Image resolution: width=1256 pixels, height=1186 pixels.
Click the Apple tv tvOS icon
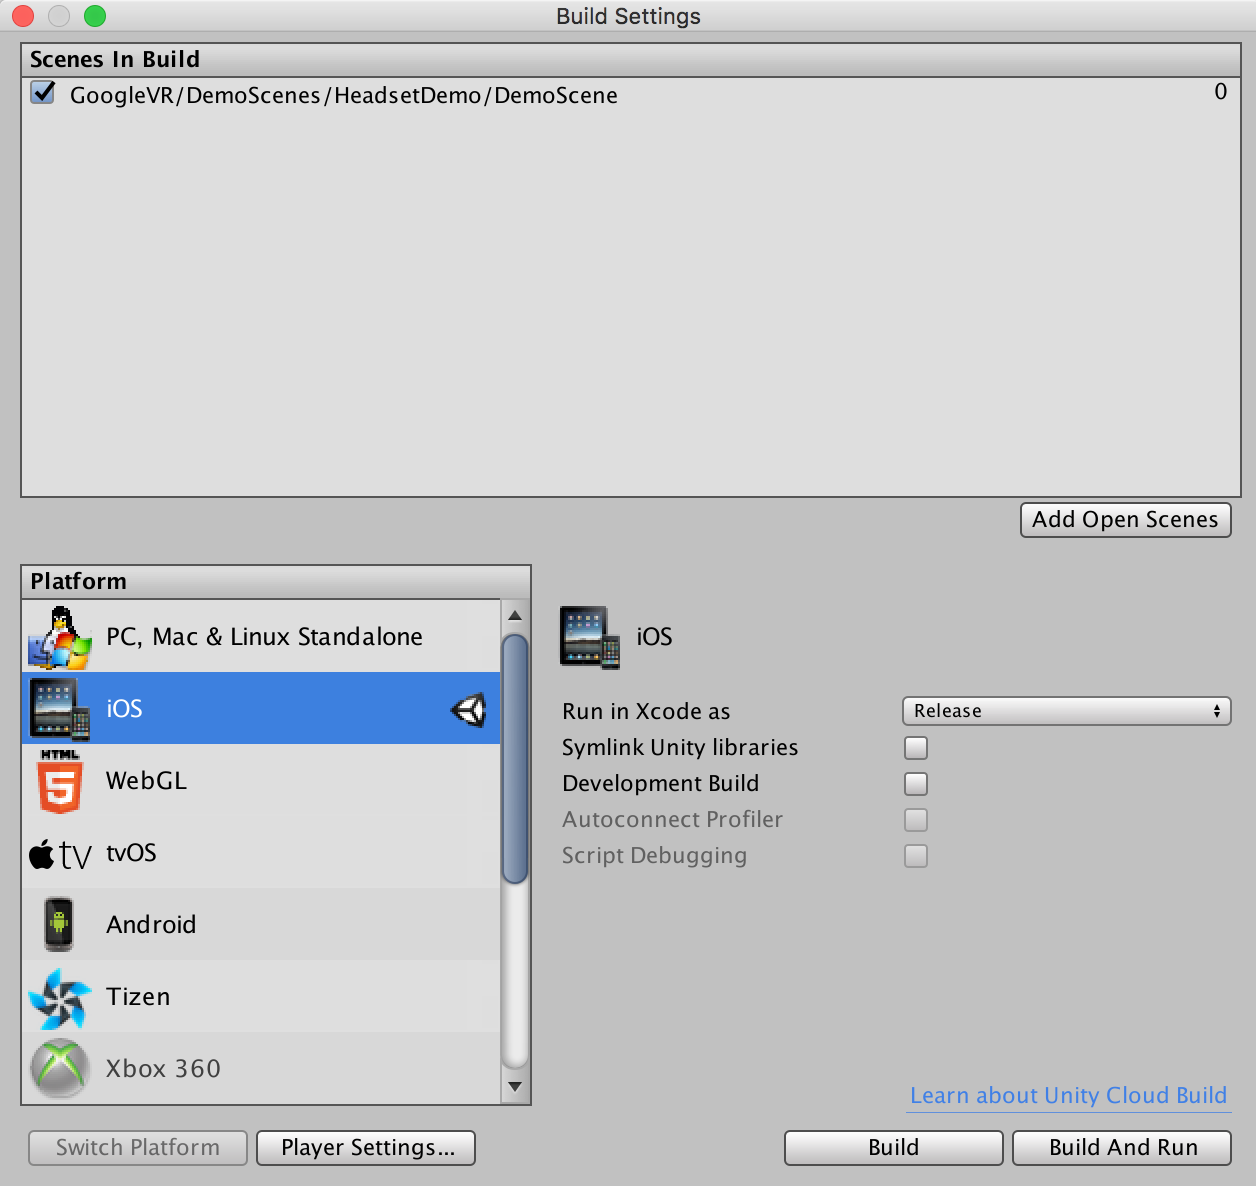coord(60,854)
